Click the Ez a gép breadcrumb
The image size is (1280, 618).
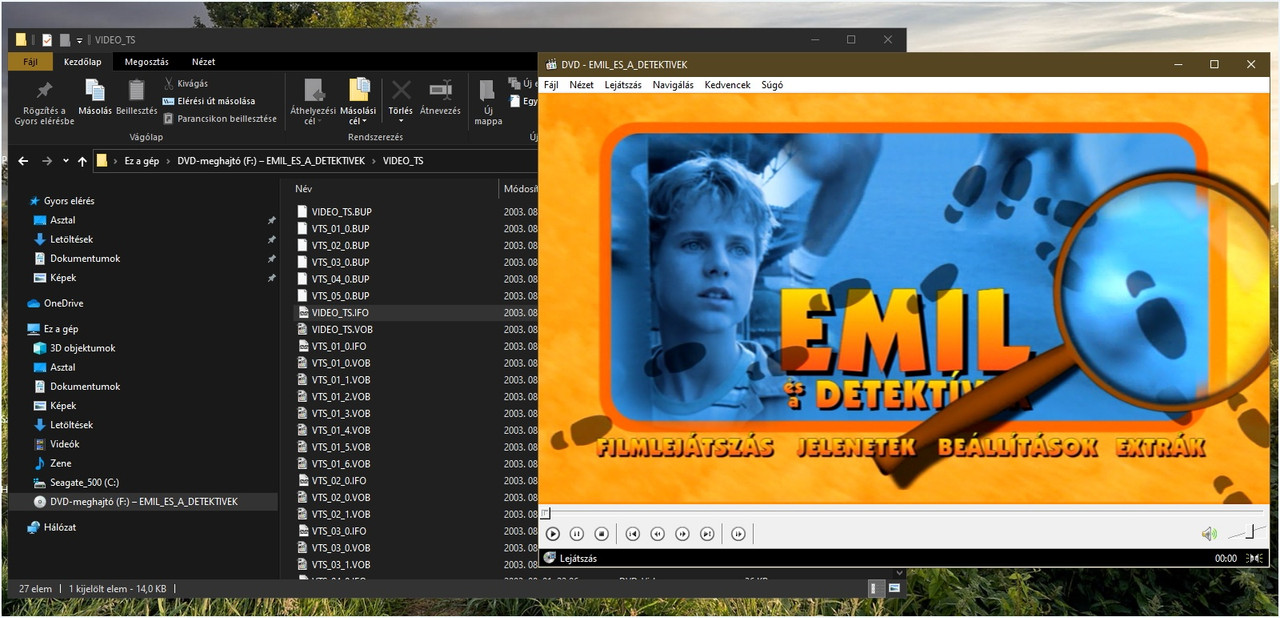(x=143, y=160)
